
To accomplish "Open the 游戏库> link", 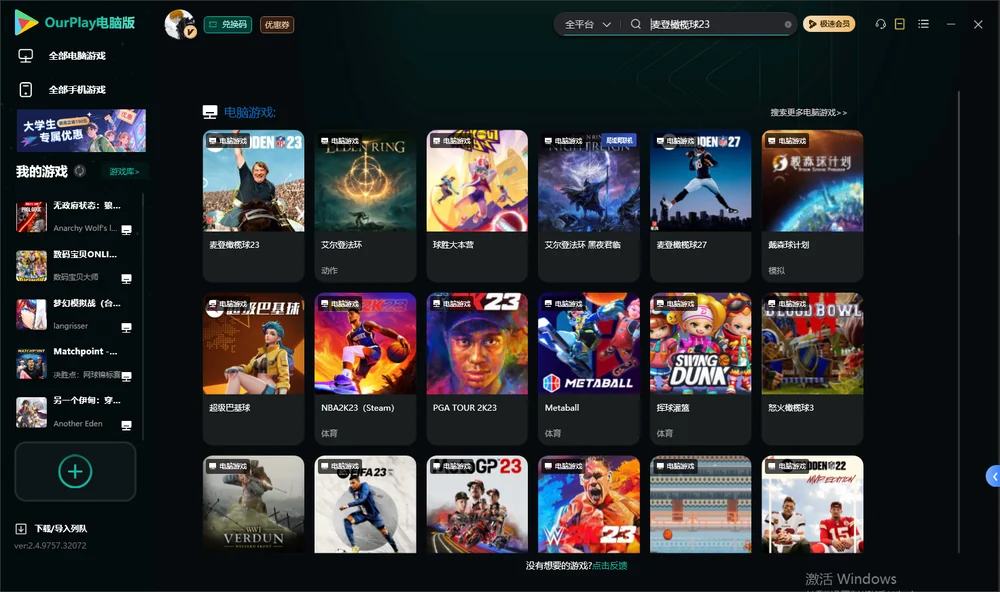I will (x=124, y=172).
